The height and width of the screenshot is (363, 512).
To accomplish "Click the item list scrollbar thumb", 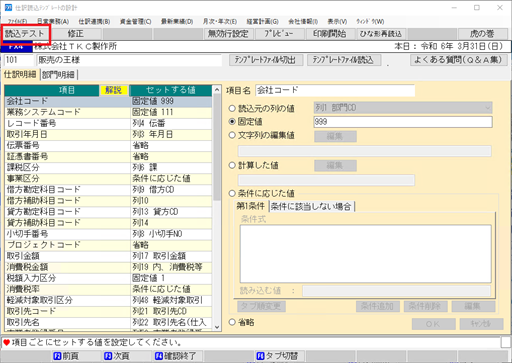I will [x=217, y=147].
